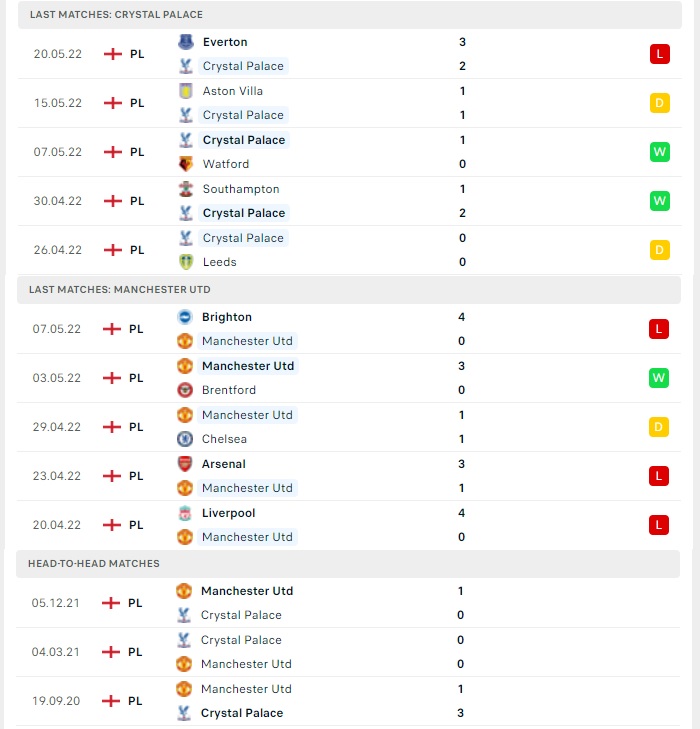Click the Chelsea club crest icon
The height and width of the screenshot is (729, 700).
click(185, 439)
